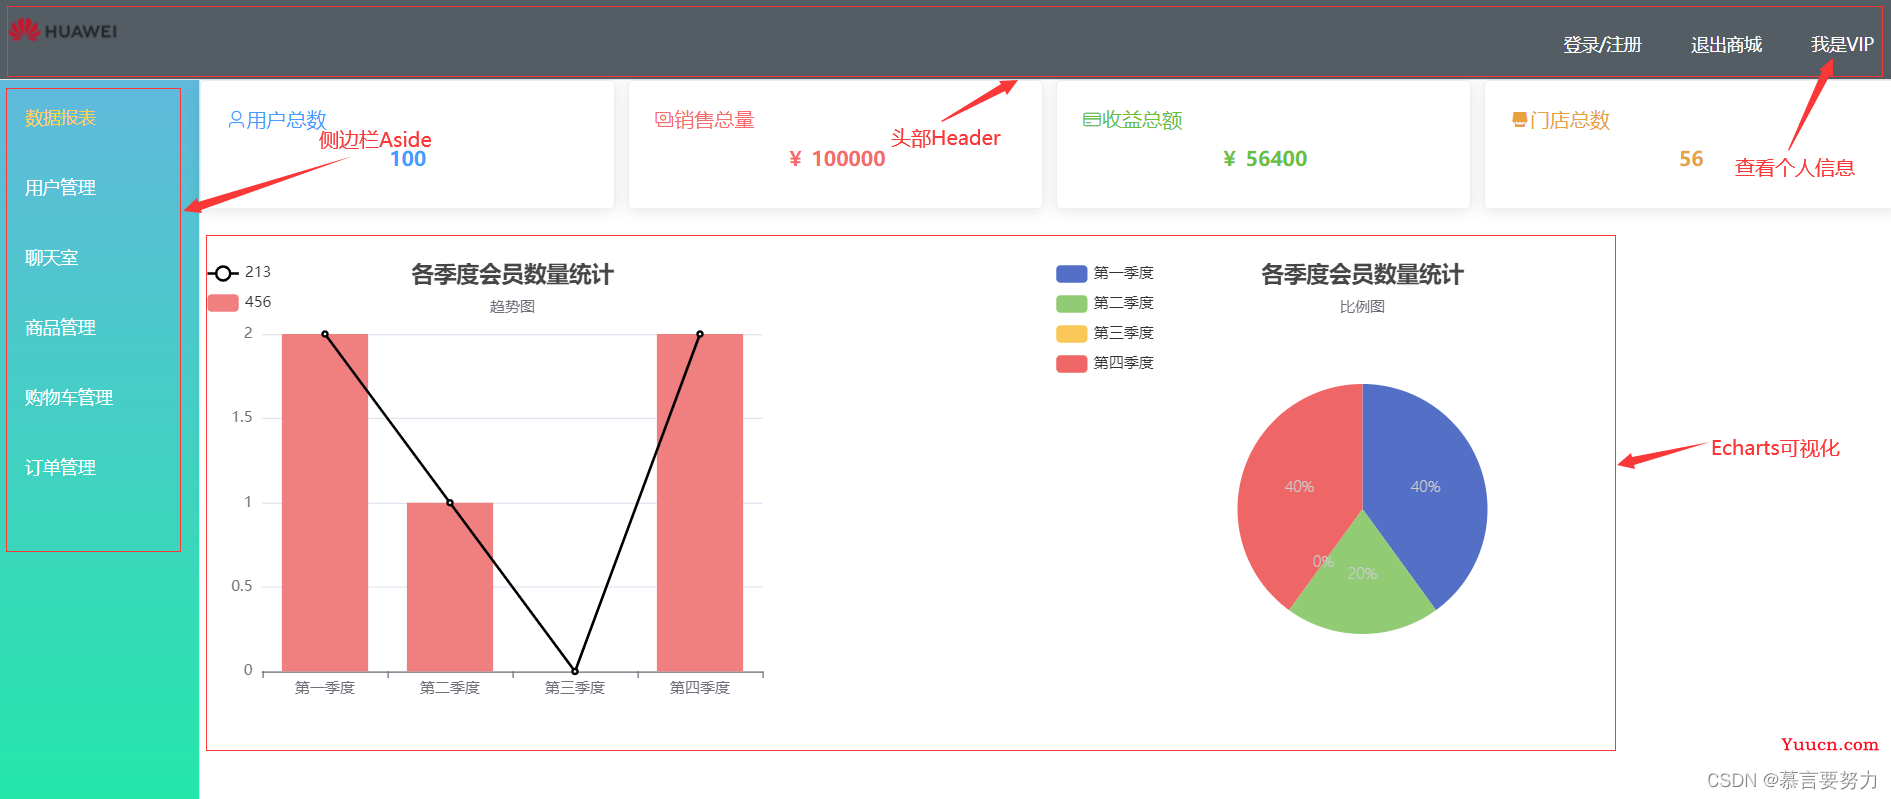Toggle 第一季度 blue pie legend
Screen dimensions: 1891x799
point(1105,273)
